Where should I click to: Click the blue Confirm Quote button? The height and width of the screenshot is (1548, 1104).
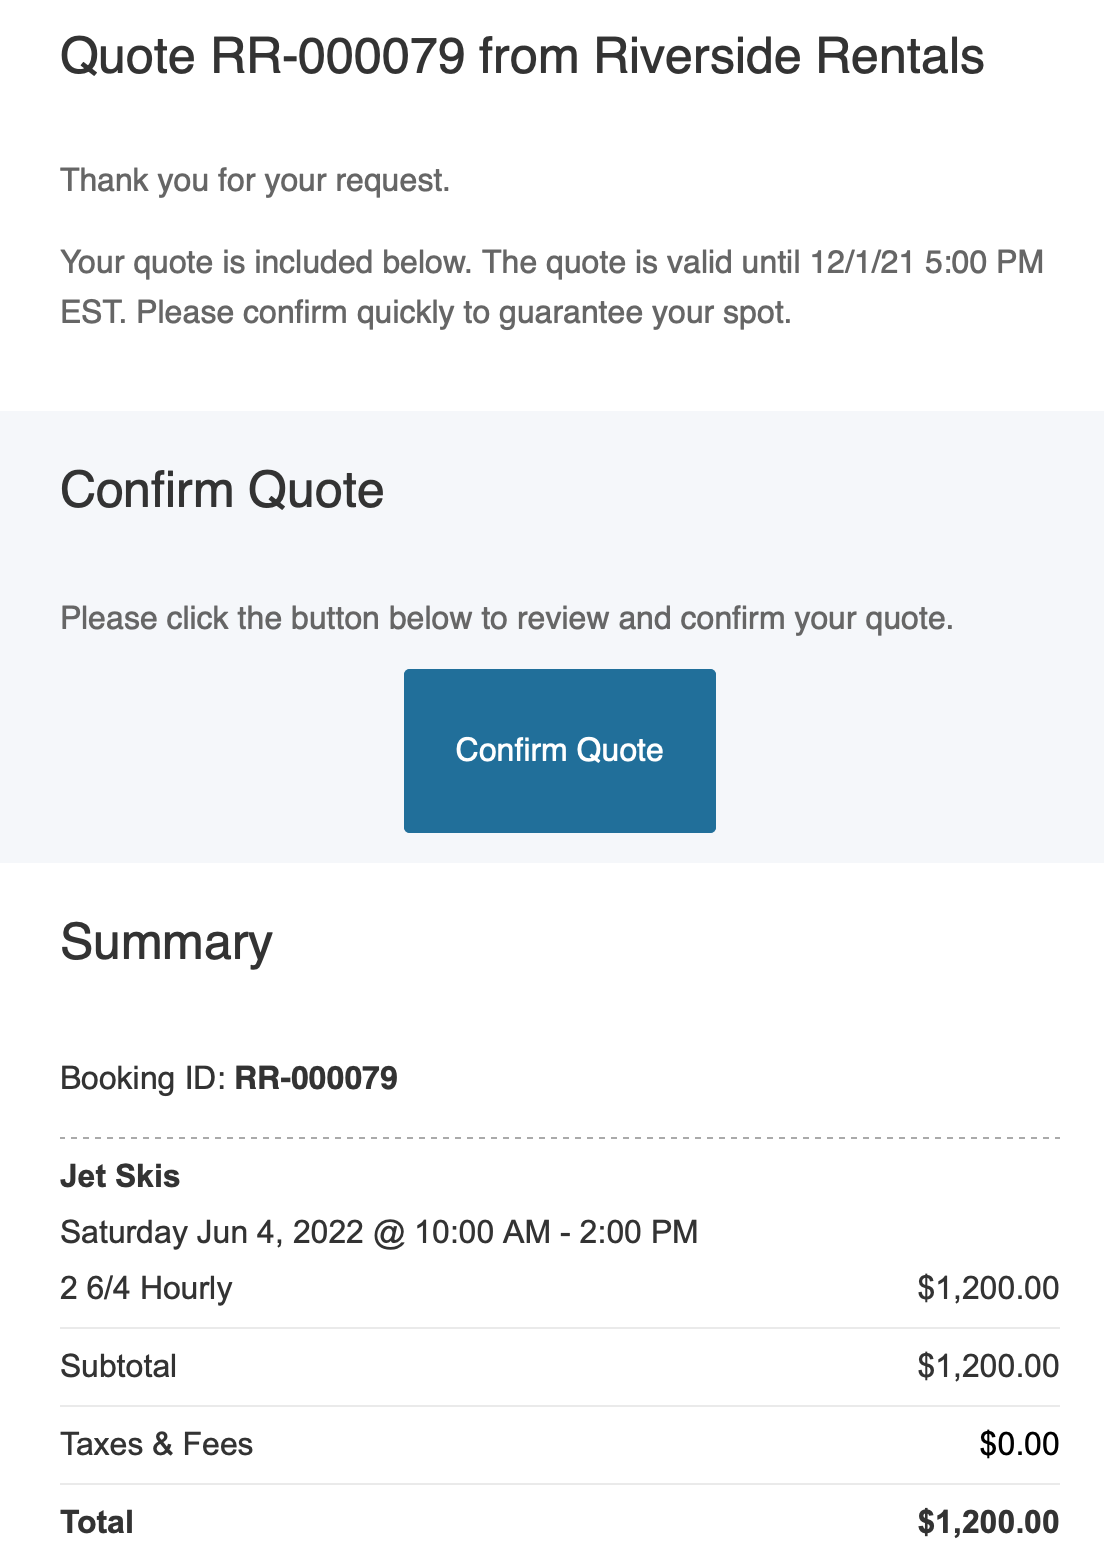[x=560, y=750]
